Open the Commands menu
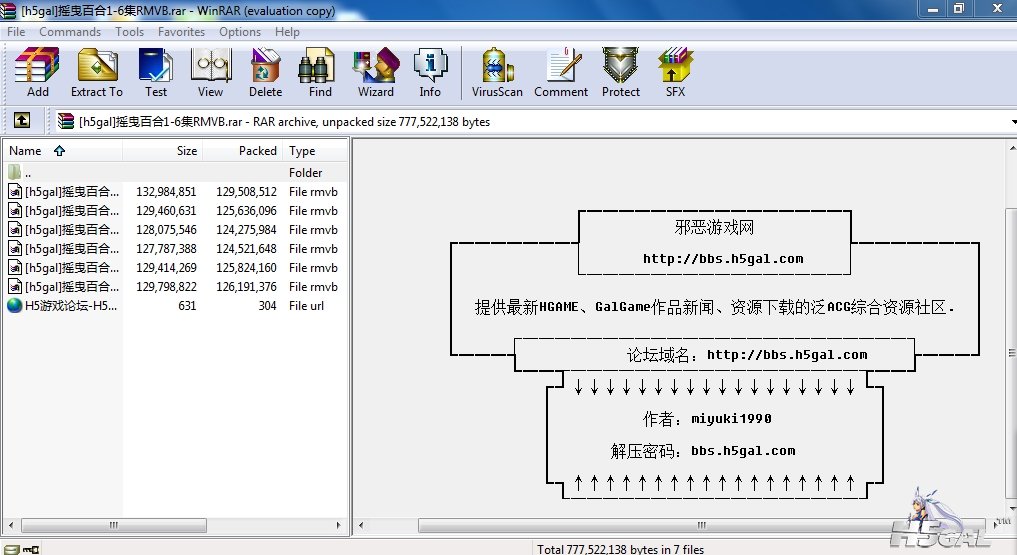The height and width of the screenshot is (555, 1017). coord(70,32)
